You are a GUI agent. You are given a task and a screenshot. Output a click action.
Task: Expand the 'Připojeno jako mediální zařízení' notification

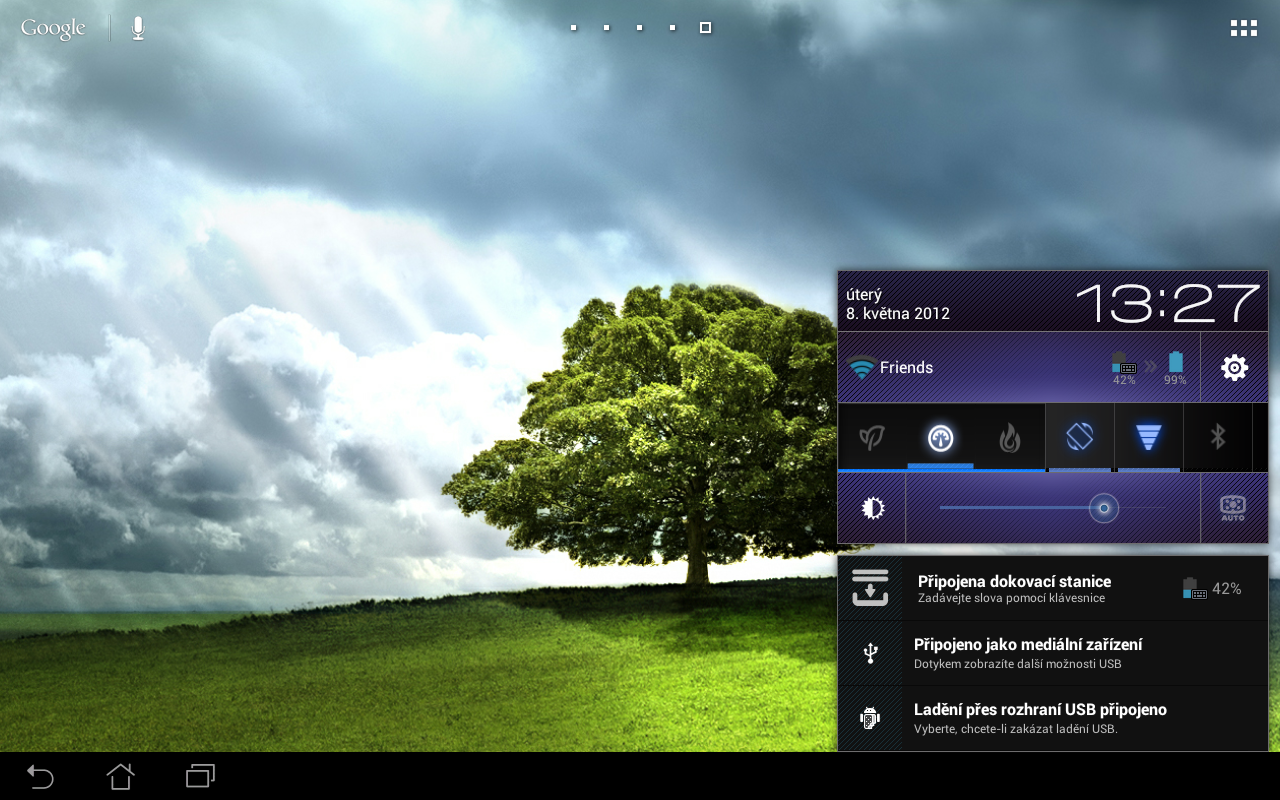1028,652
